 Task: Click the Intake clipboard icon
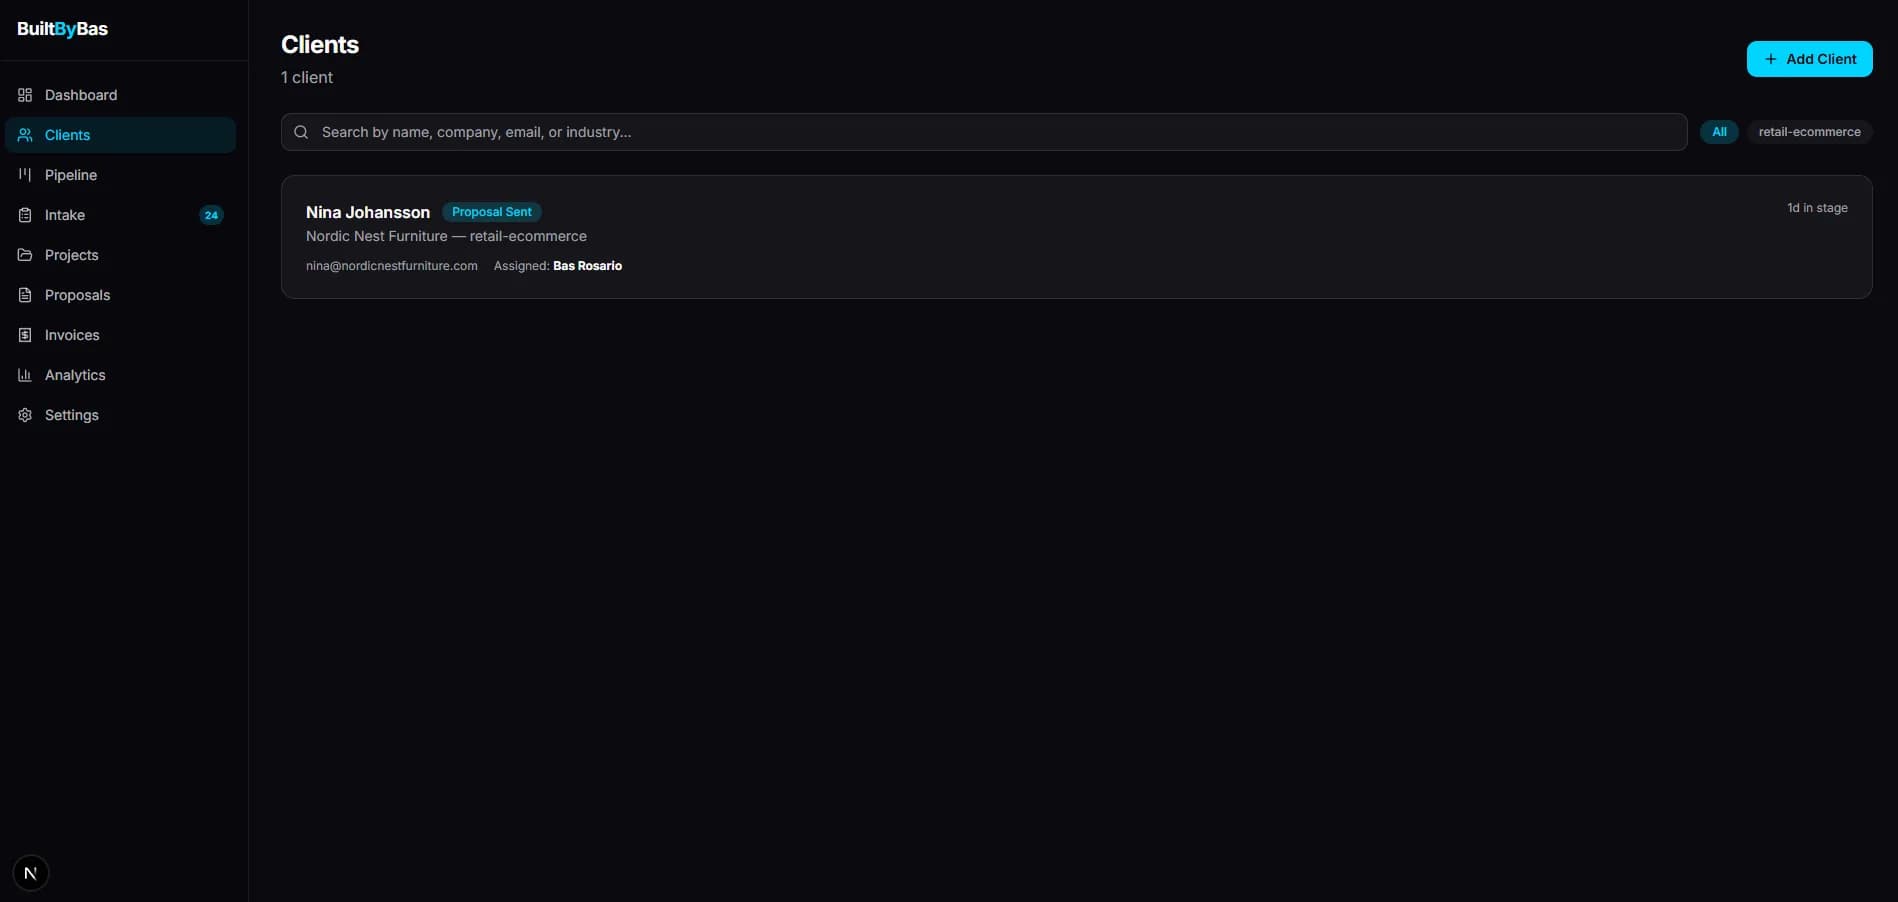point(25,215)
